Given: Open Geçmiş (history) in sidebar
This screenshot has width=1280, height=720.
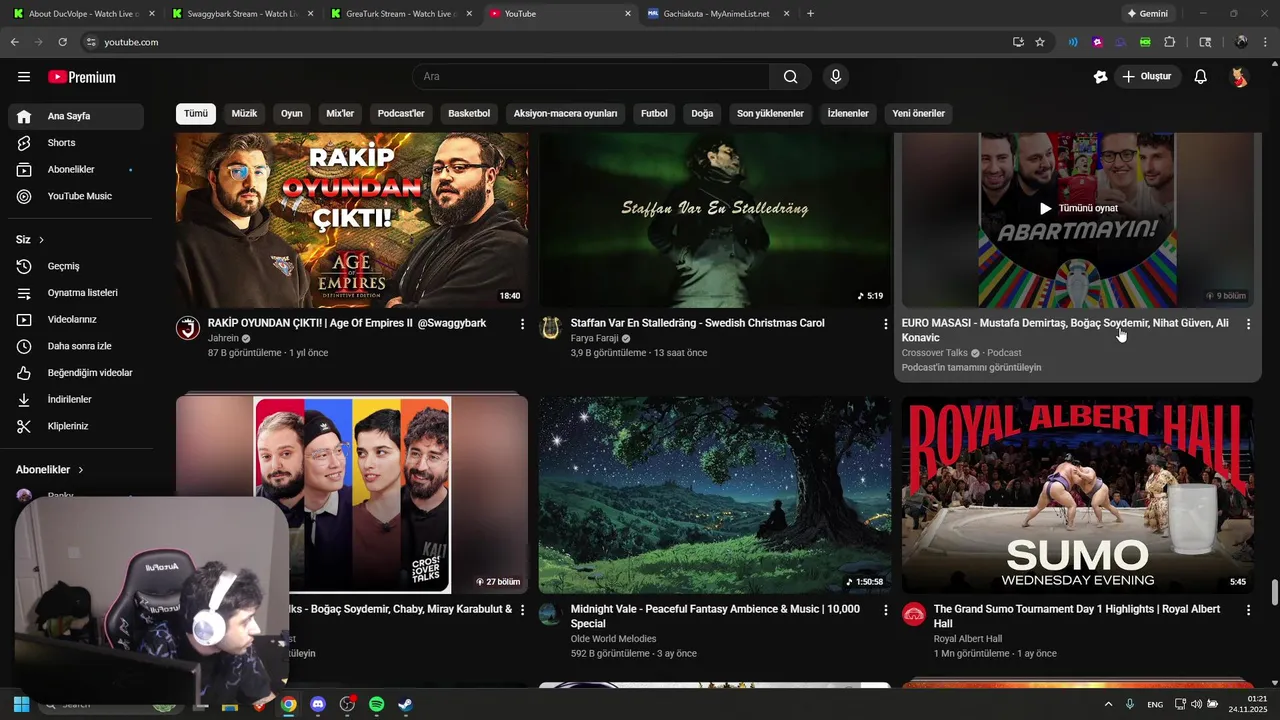Looking at the screenshot, I should click(x=76, y=266).
